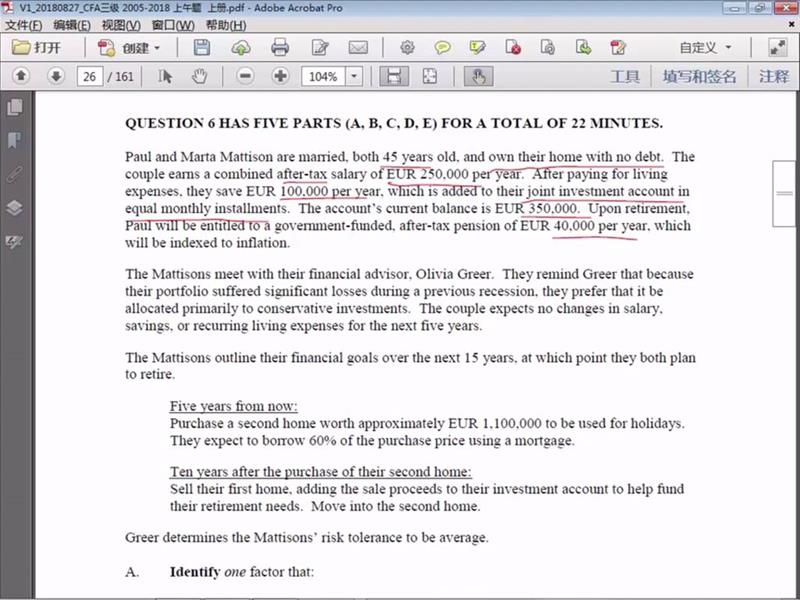Choose the text selection tool
This screenshot has height=600, width=800.
click(x=164, y=77)
